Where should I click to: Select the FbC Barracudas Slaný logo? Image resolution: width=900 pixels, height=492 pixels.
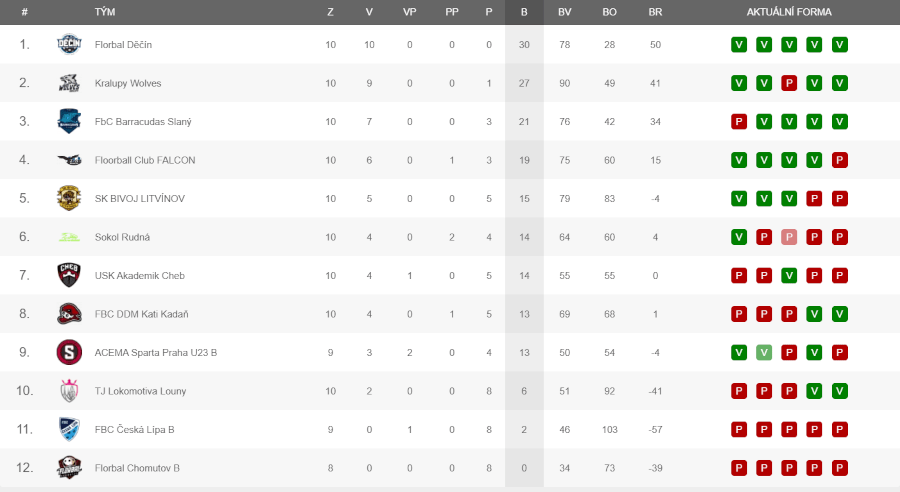69,121
